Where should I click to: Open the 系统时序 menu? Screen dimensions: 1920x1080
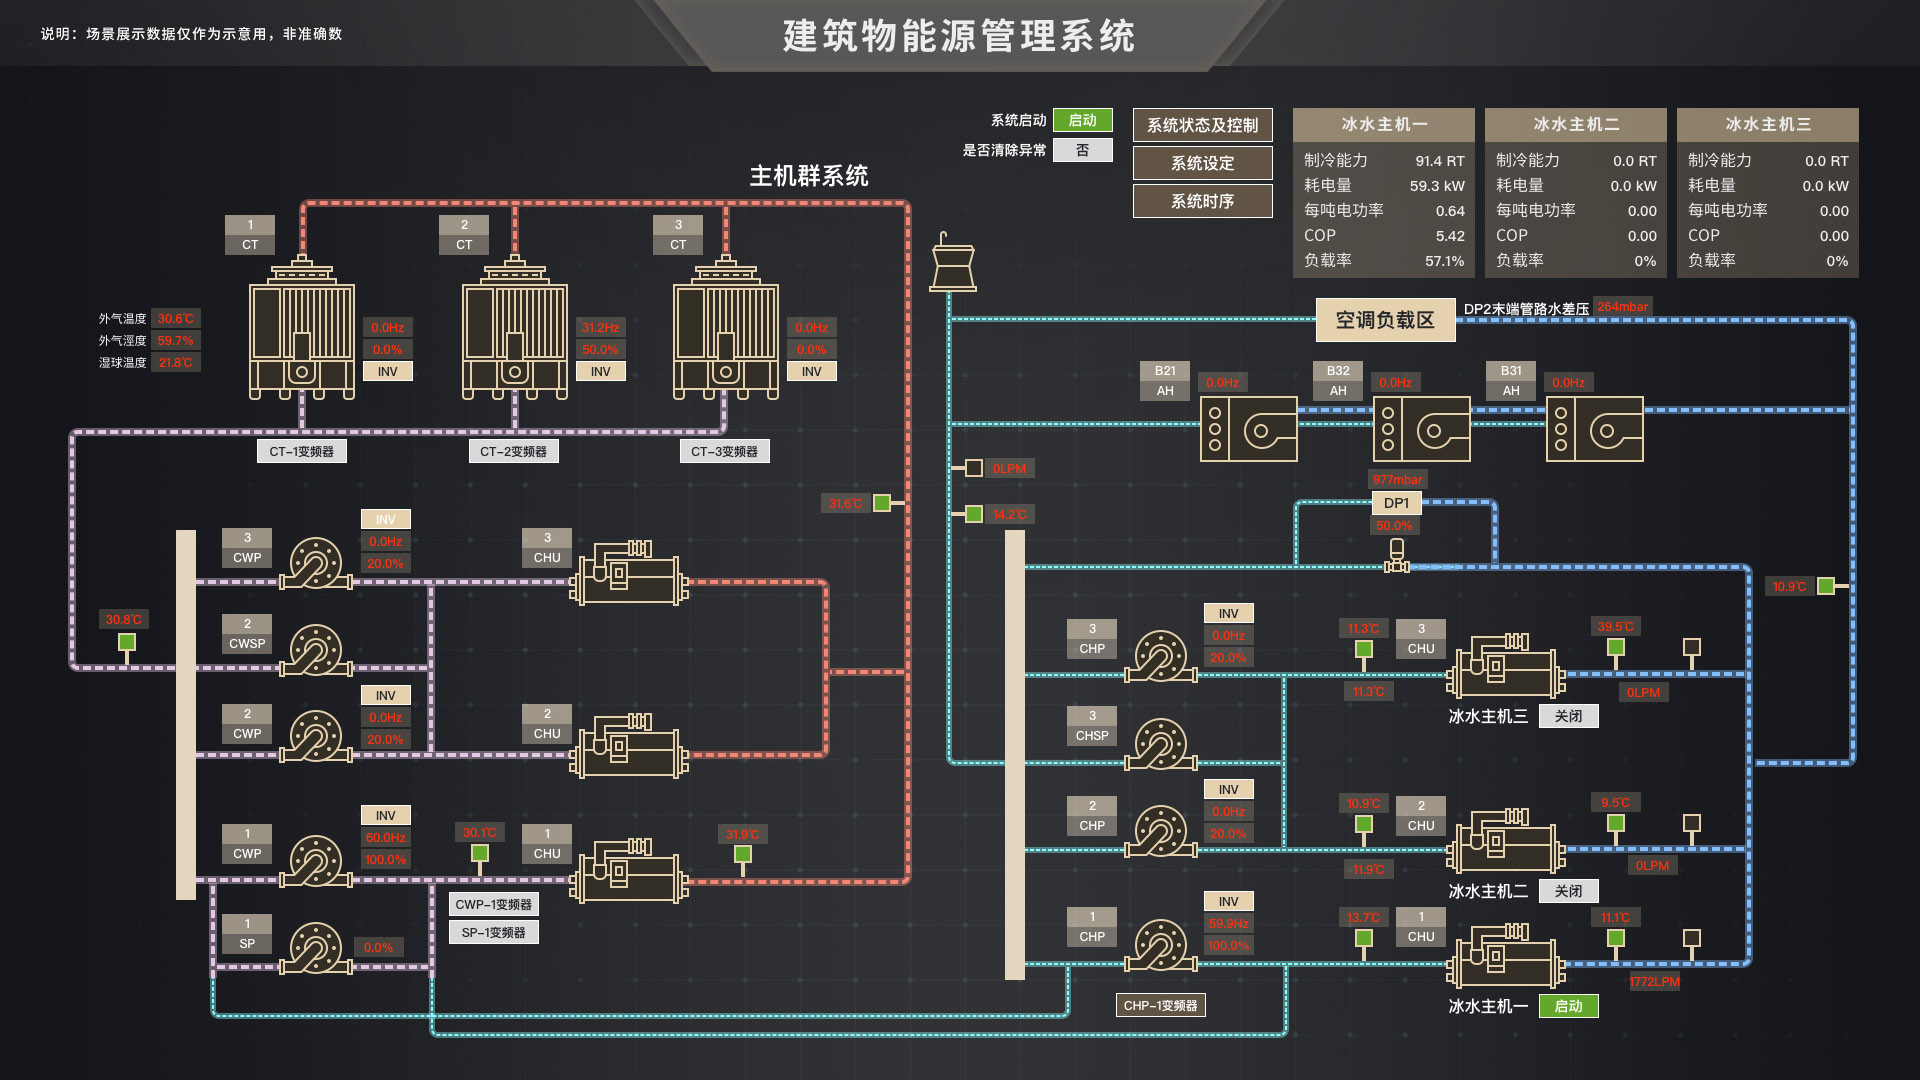click(x=1202, y=201)
